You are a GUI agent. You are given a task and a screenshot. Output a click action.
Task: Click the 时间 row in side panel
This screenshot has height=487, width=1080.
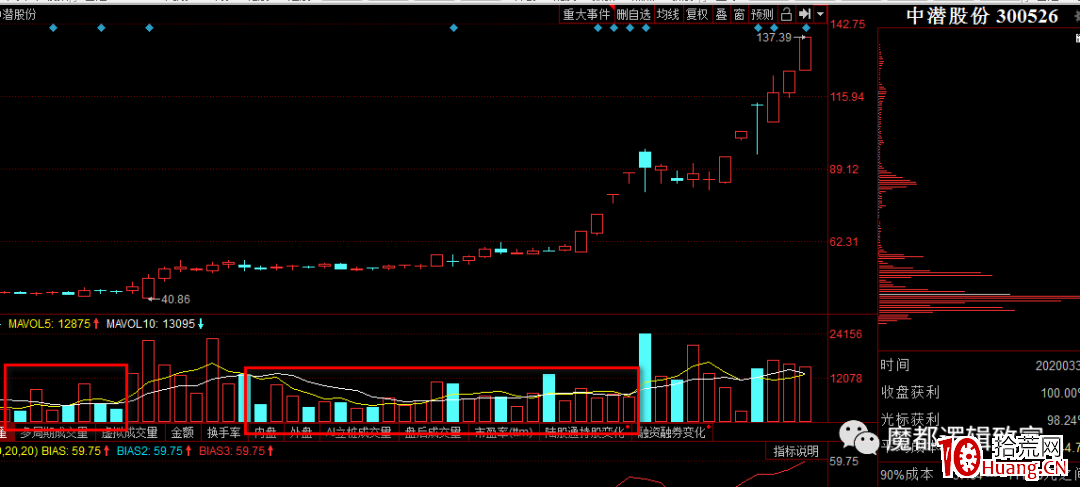point(979,365)
